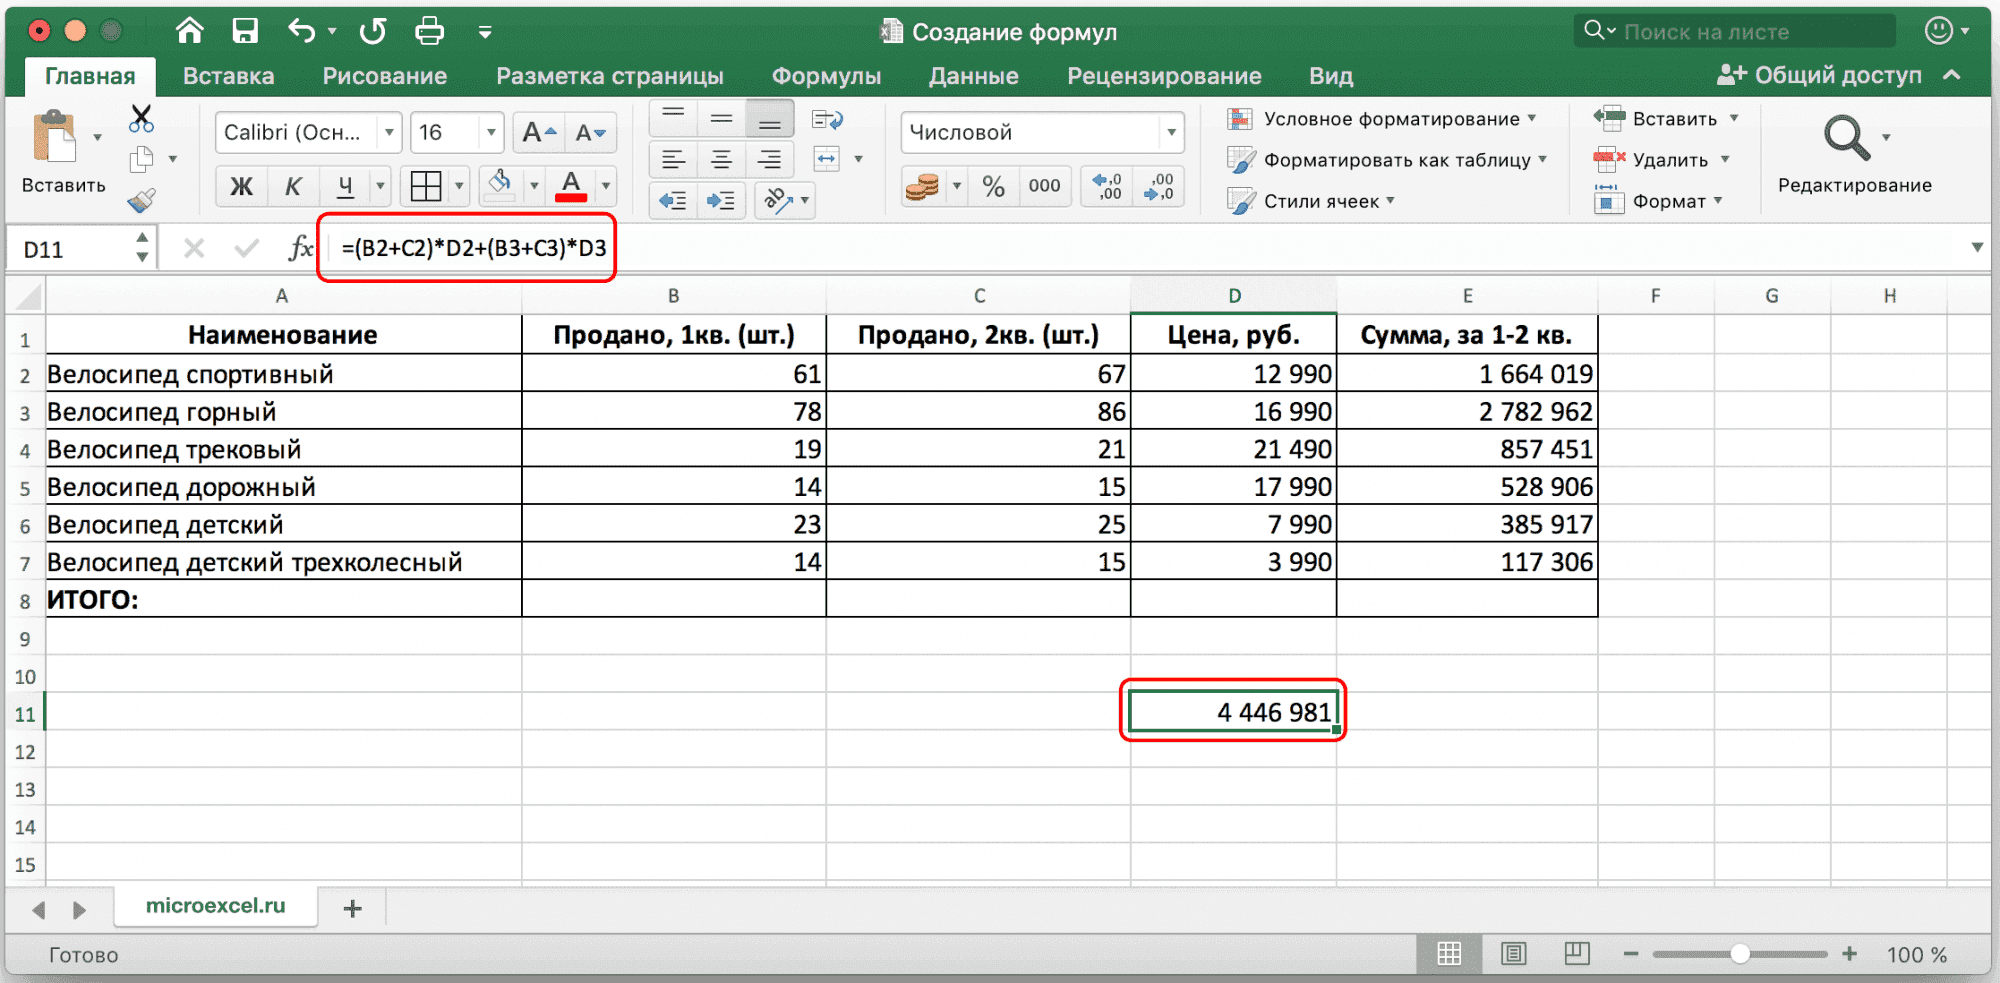
Task: Select the Format Painter tool
Action: point(141,200)
